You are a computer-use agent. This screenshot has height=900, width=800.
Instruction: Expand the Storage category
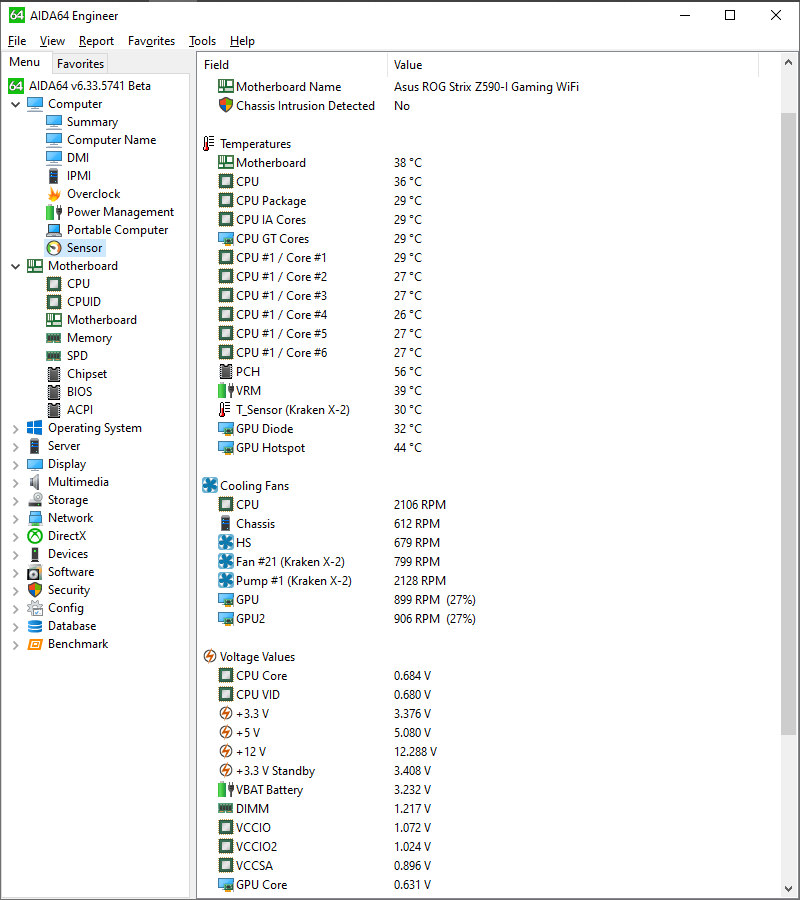tap(15, 499)
